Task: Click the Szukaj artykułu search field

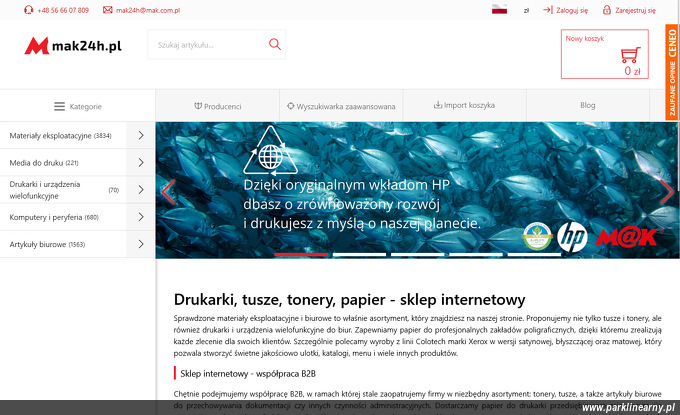Action: click(208, 45)
